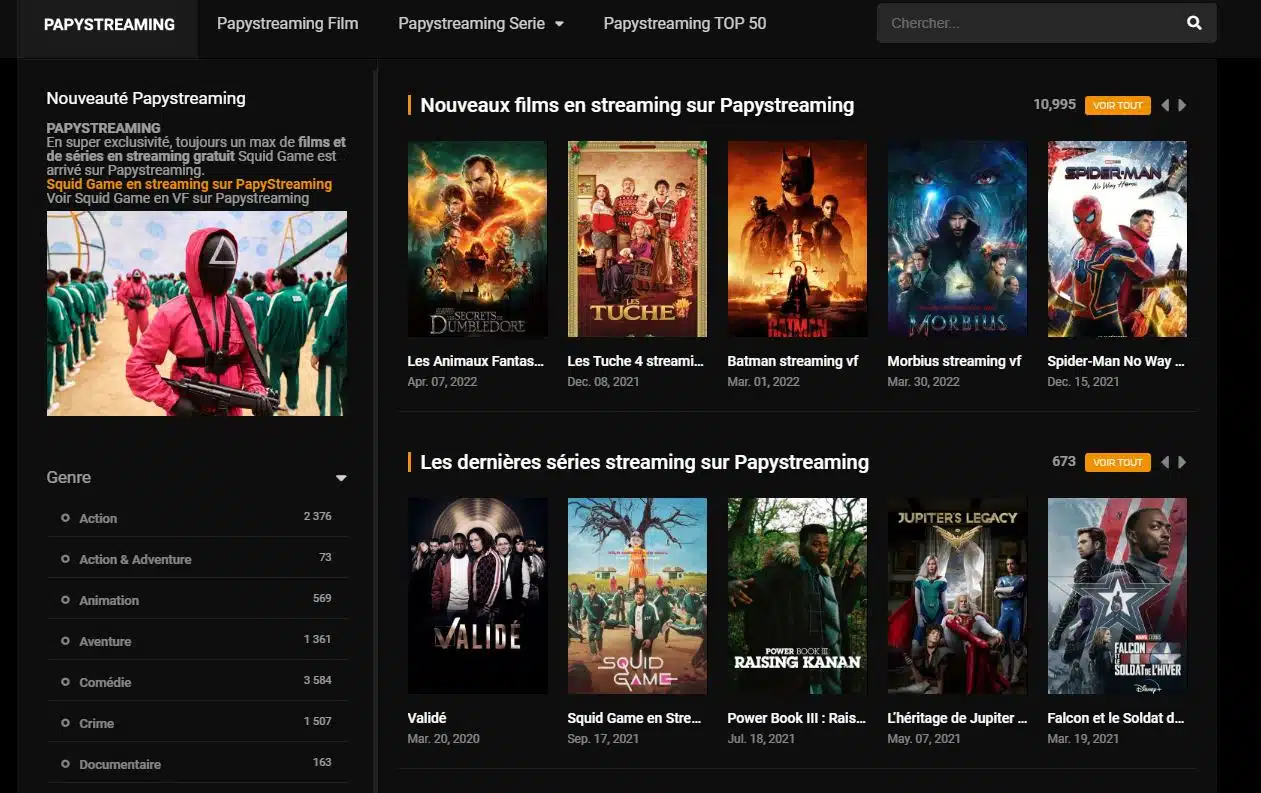Open Secrets de Dumbledore poster
Screen dimensions: 1261x793
pos(477,239)
